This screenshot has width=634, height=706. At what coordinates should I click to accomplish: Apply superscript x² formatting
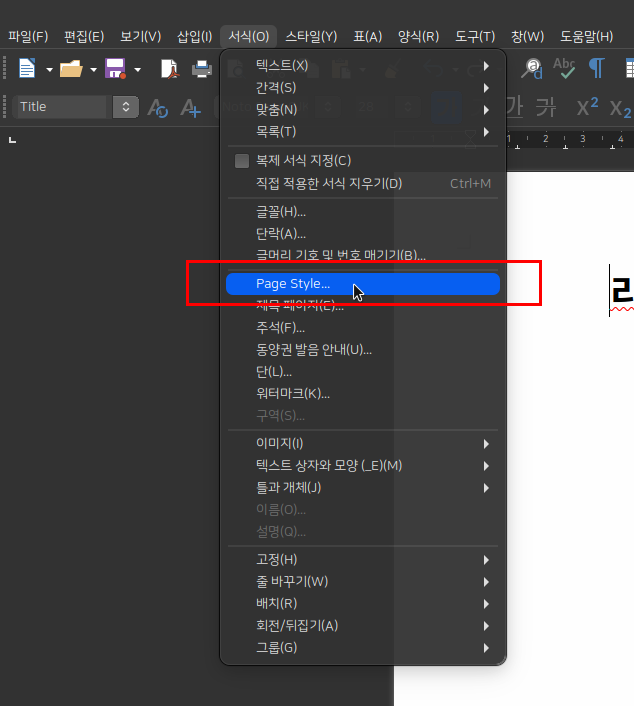coord(588,107)
